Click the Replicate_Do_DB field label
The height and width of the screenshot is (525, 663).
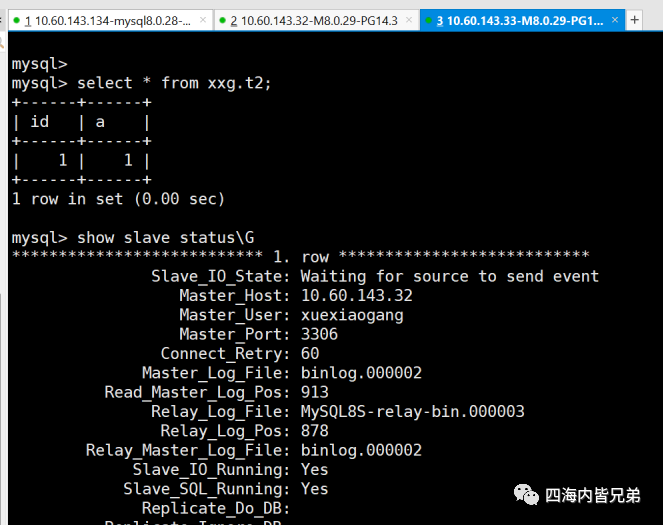216,509
